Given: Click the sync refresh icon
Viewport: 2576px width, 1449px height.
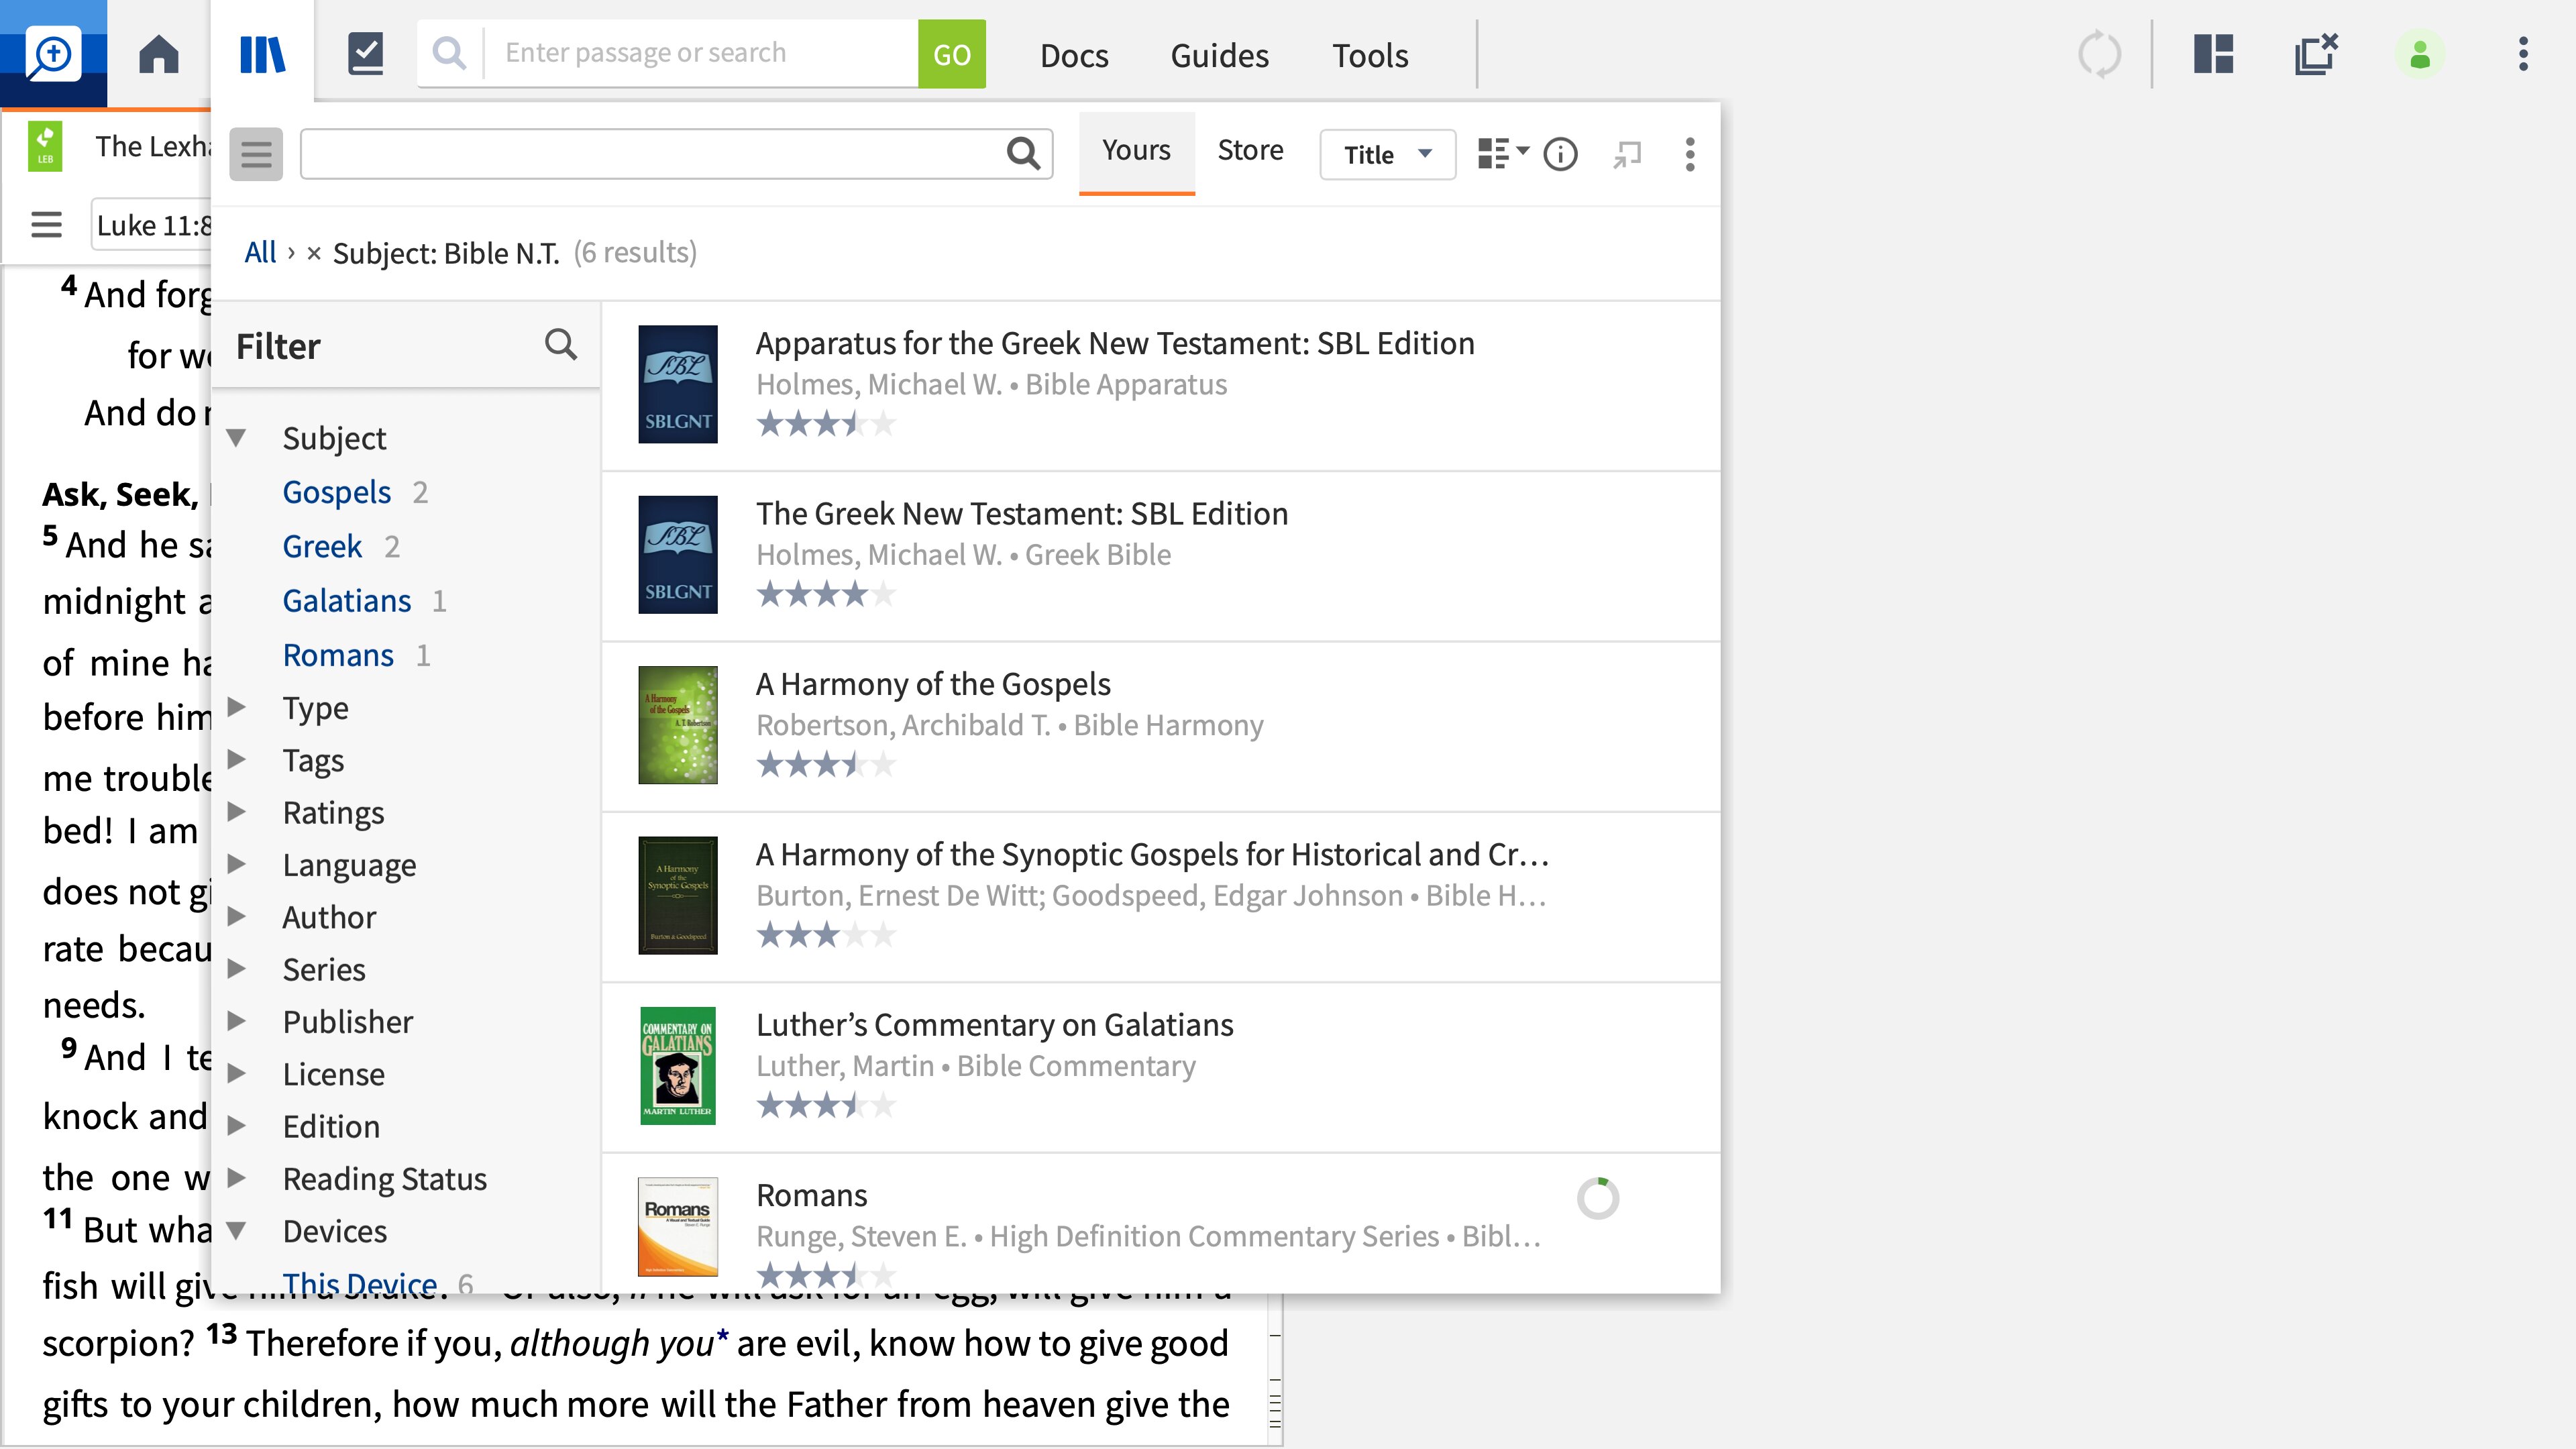Looking at the screenshot, I should pos(2099,54).
